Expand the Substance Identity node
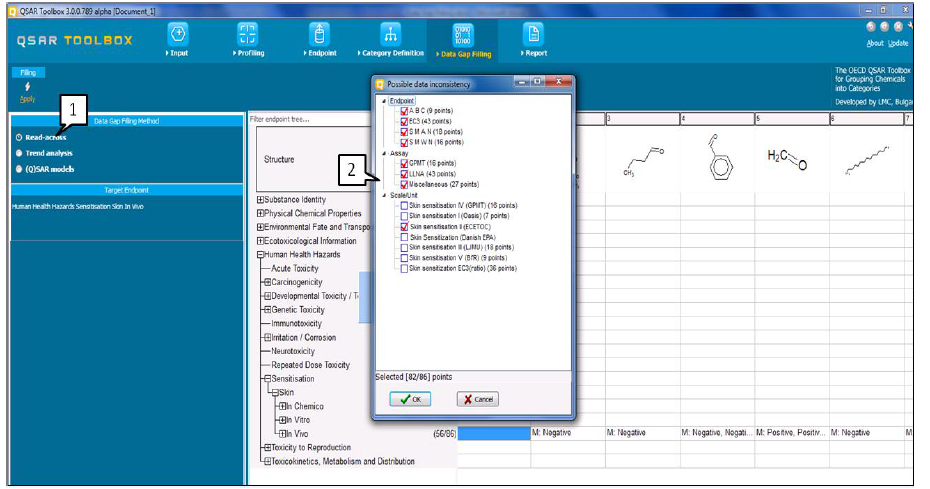The height and width of the screenshot is (489, 930). coord(260,200)
